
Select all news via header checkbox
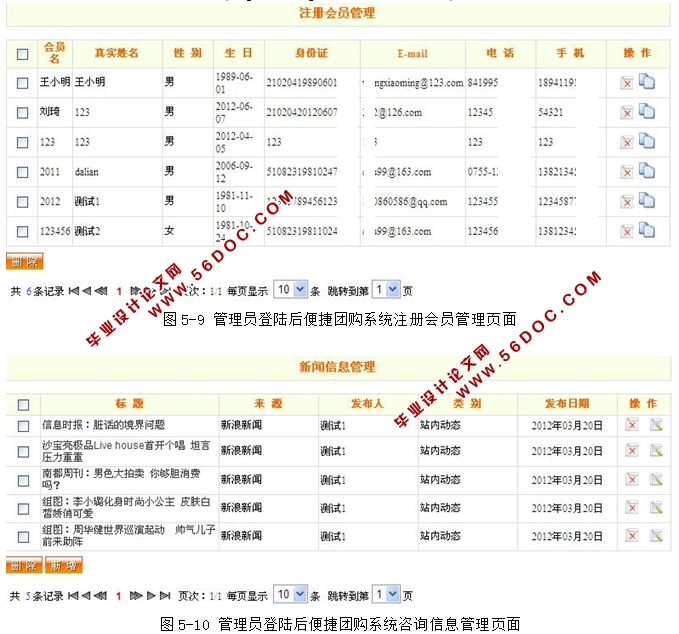point(22,404)
